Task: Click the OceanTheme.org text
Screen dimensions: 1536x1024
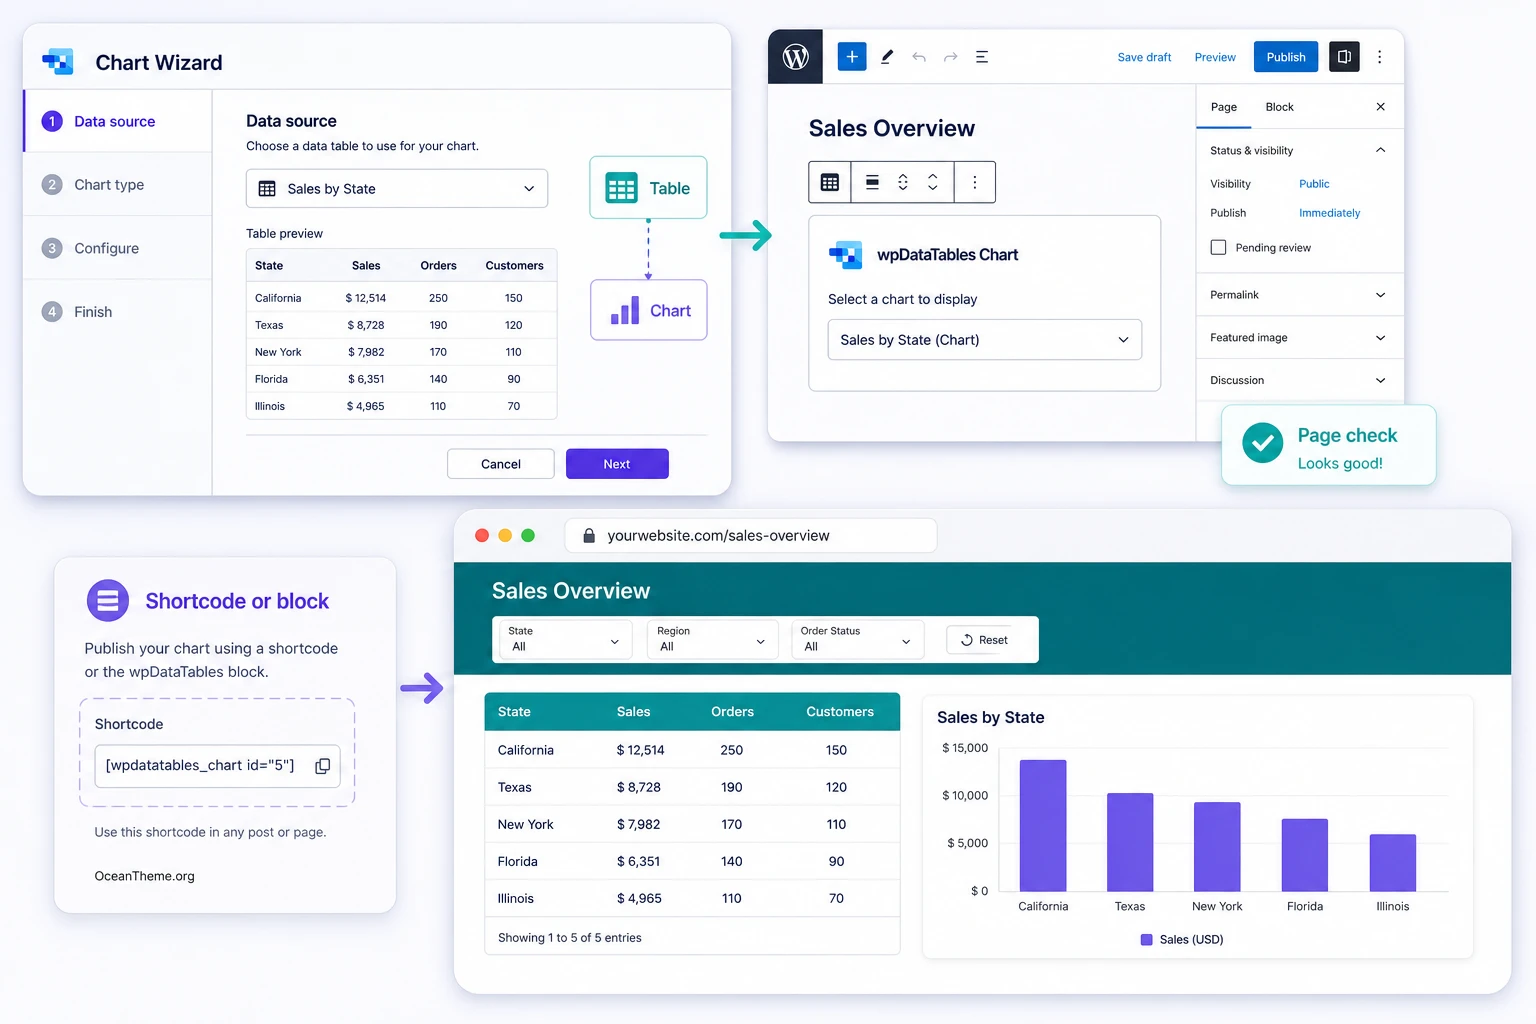Action: pyautogui.click(x=145, y=876)
